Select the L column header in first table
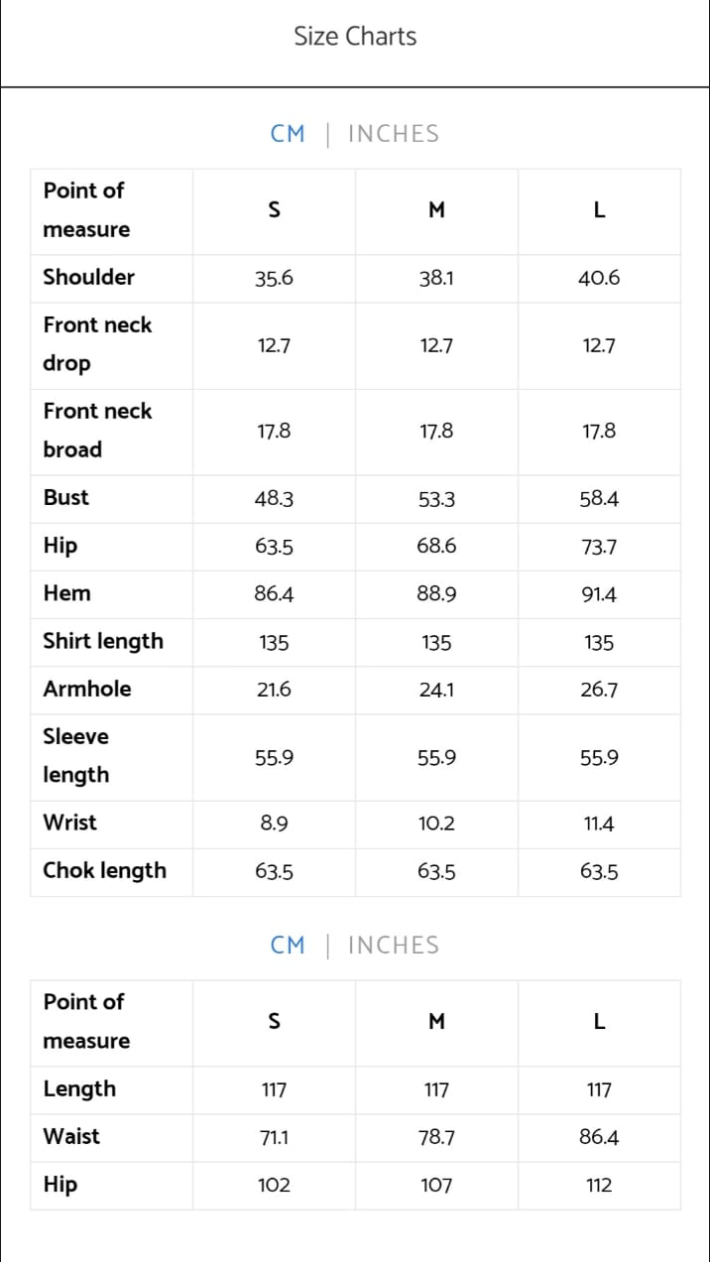 599,211
